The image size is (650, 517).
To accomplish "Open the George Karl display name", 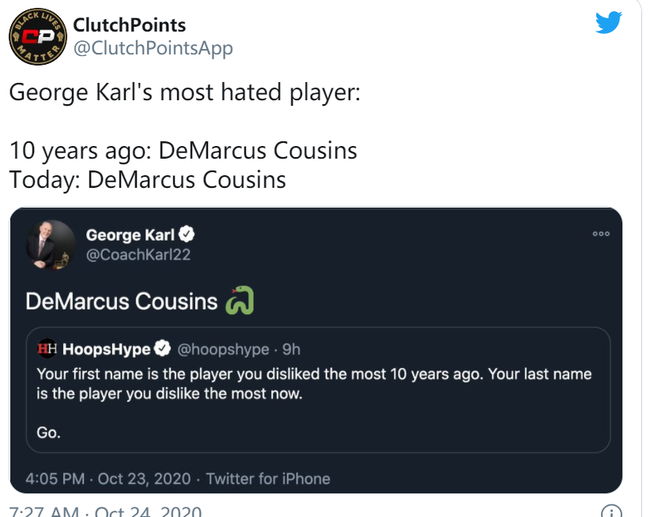I will (130, 235).
